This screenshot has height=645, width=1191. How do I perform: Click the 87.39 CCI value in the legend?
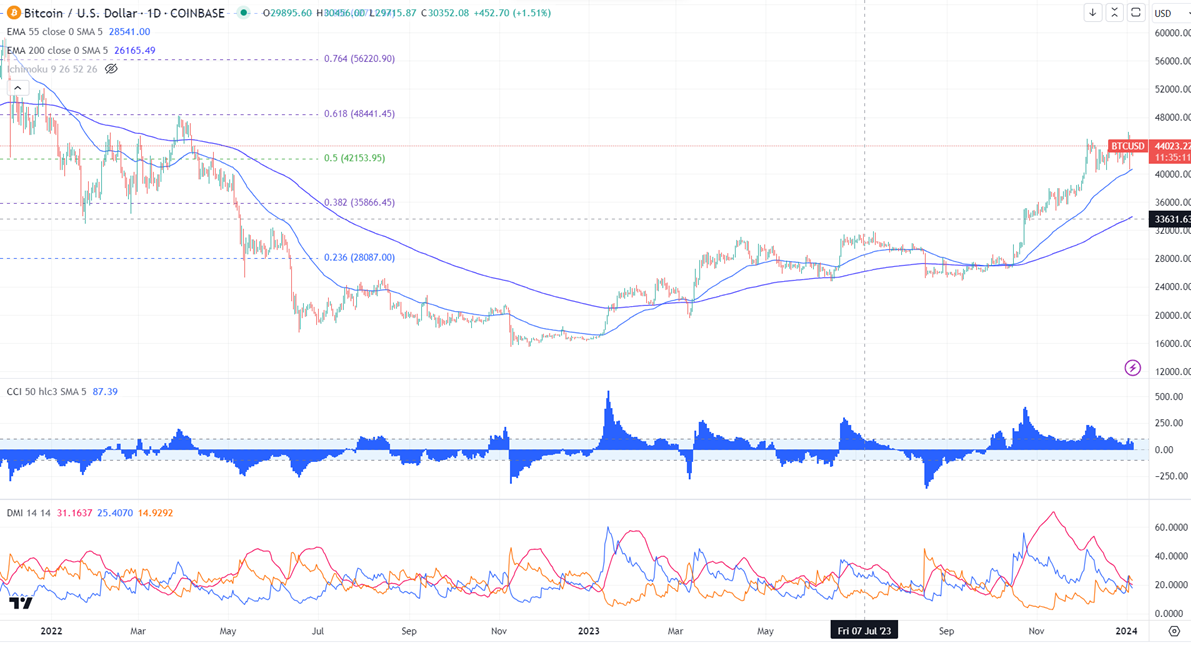click(105, 392)
